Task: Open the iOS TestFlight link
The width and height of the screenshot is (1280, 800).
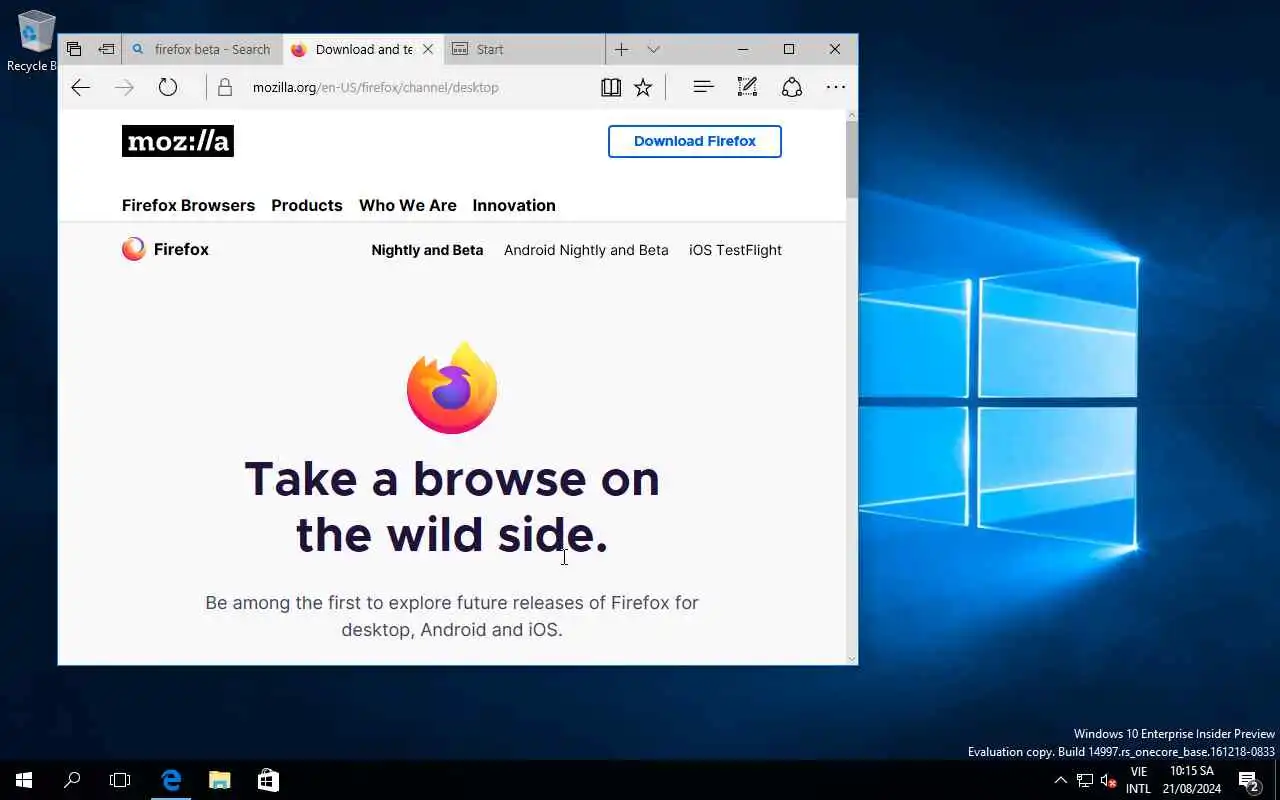Action: coord(735,250)
